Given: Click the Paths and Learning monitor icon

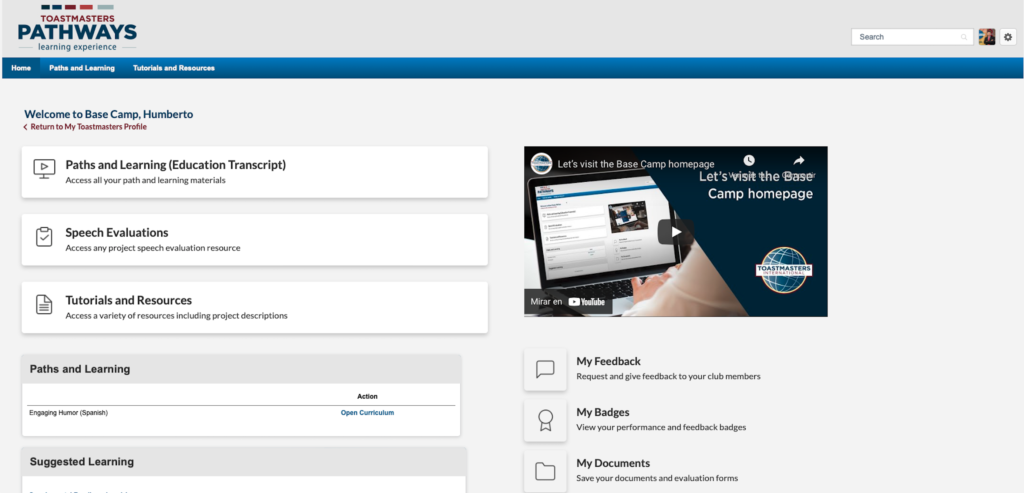Looking at the screenshot, I should 44,169.
